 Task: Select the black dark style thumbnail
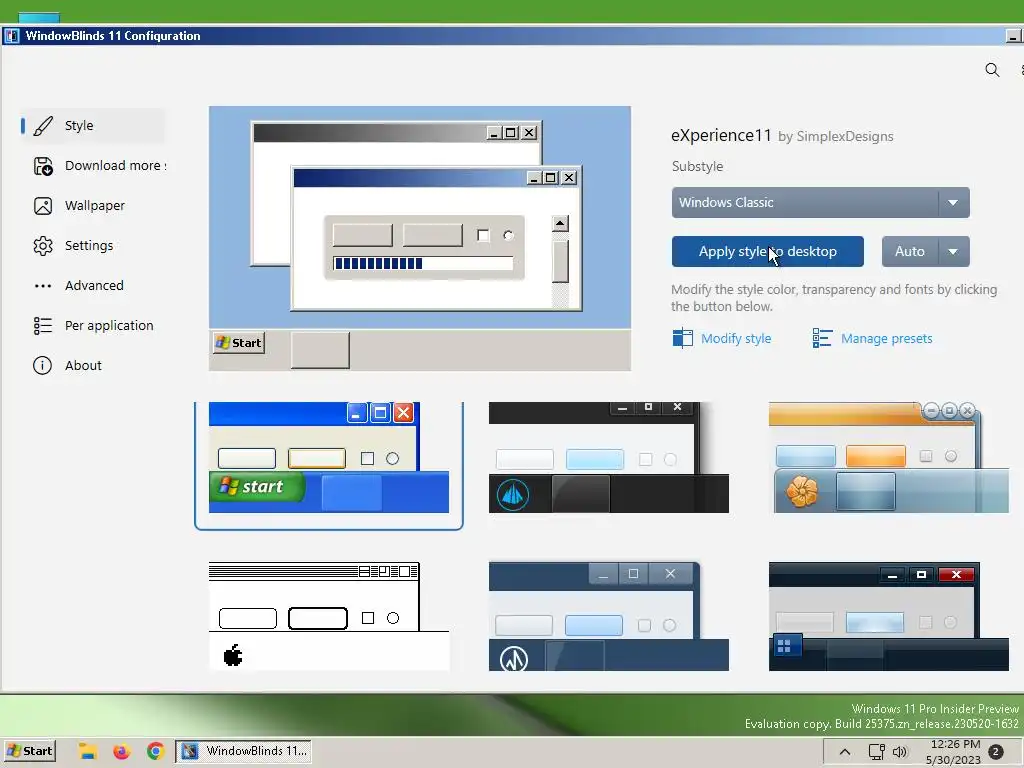[609, 458]
